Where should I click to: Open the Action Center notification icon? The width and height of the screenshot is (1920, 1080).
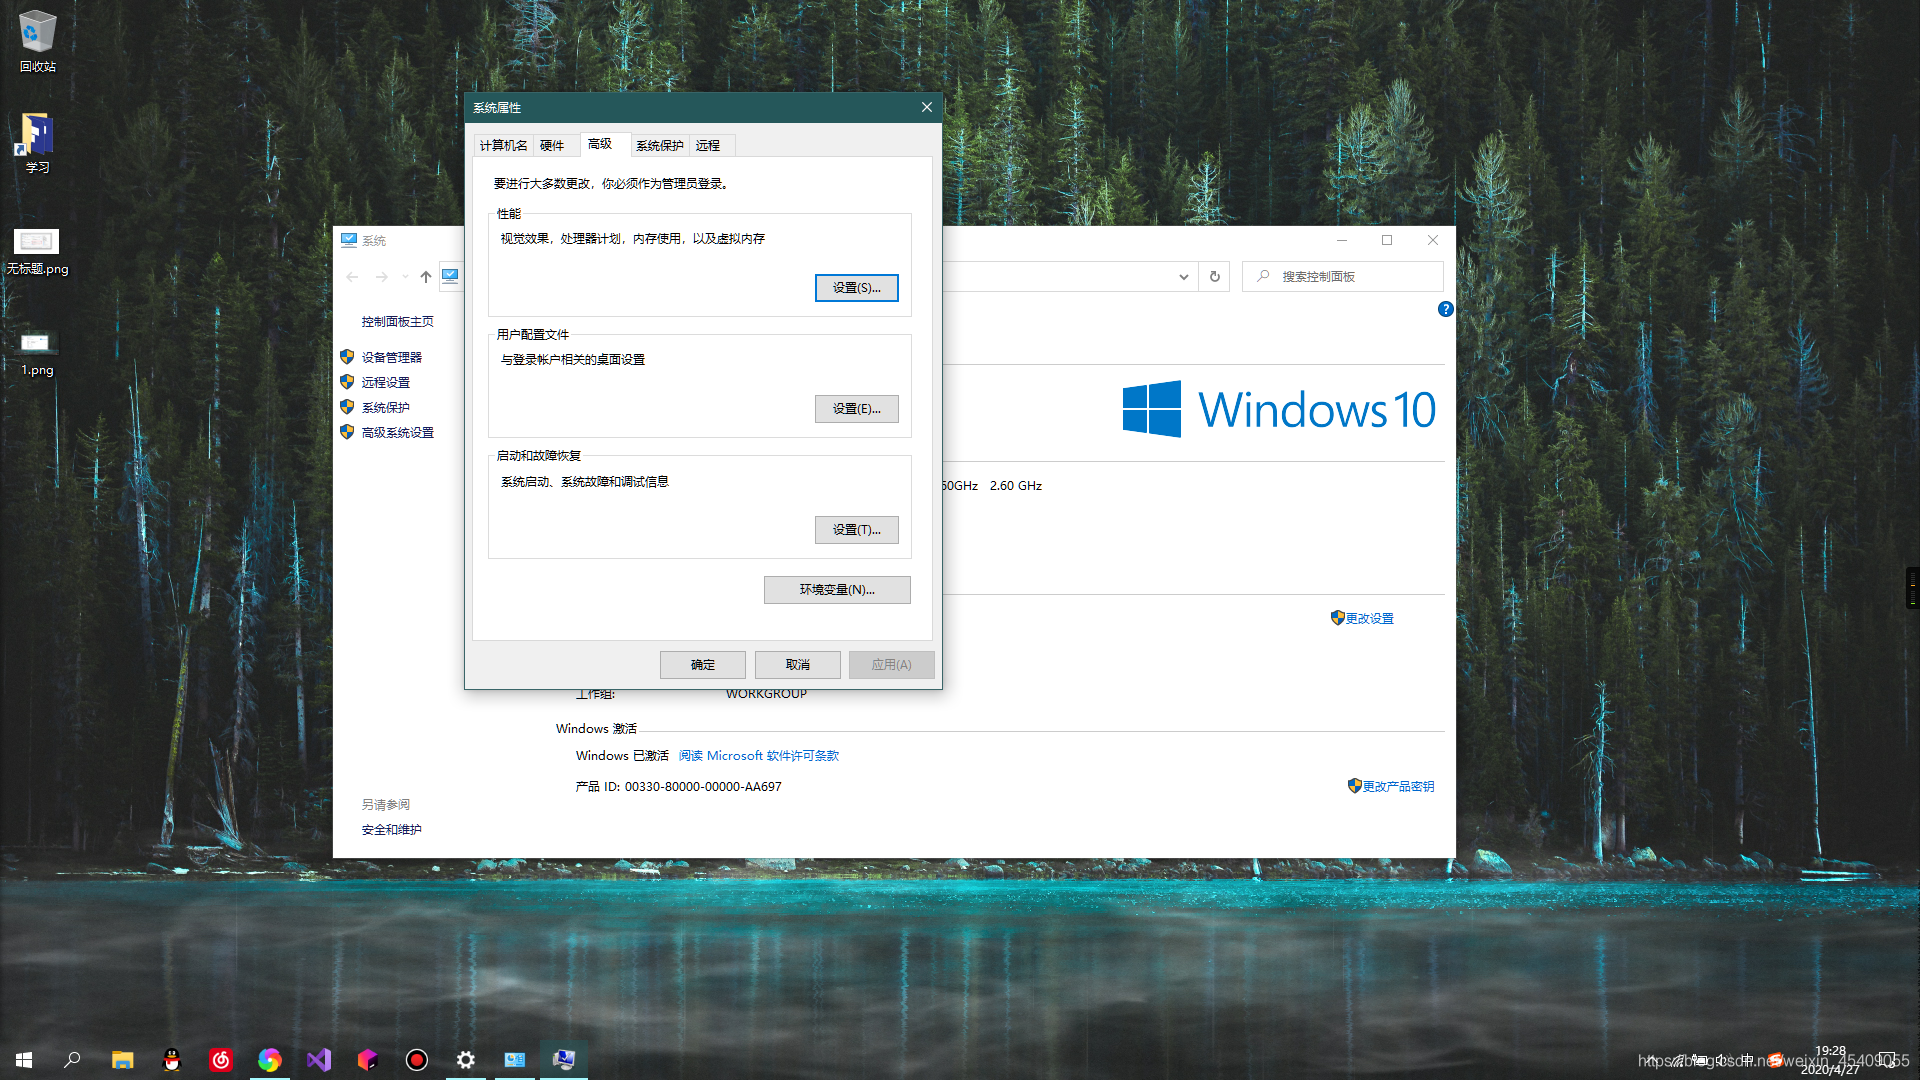click(1887, 1060)
